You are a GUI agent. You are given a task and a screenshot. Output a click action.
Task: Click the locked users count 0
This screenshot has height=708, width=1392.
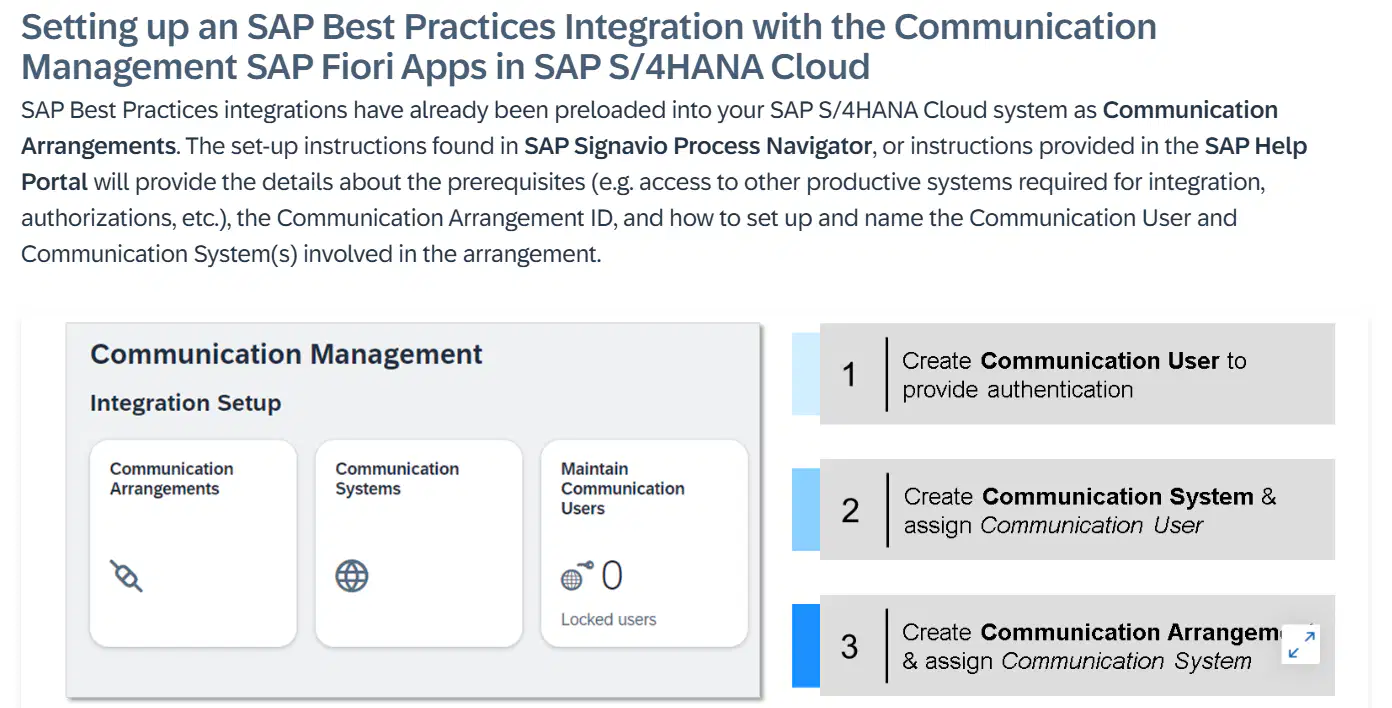pos(612,576)
